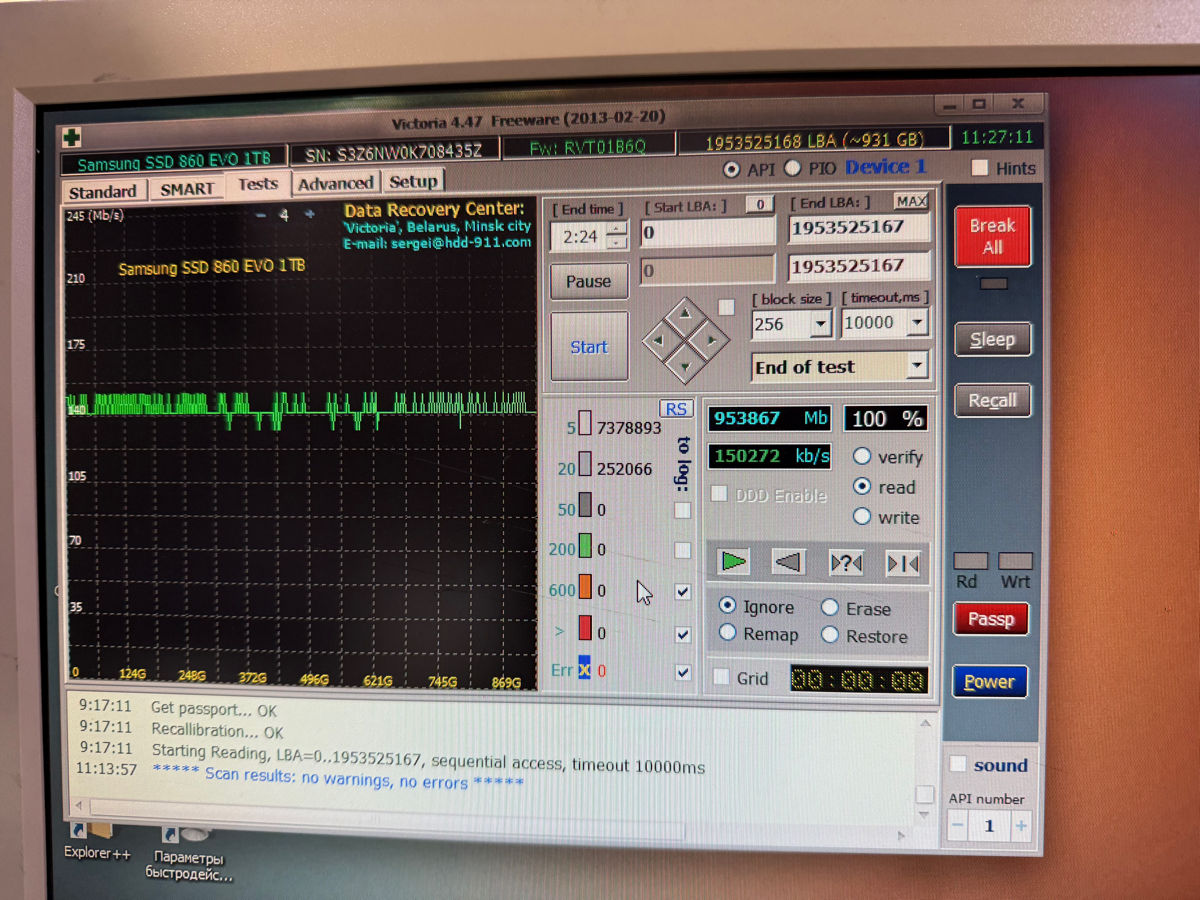This screenshot has width=1200, height=900.
Task: Toggle the Hints checkbox
Action: point(981,168)
